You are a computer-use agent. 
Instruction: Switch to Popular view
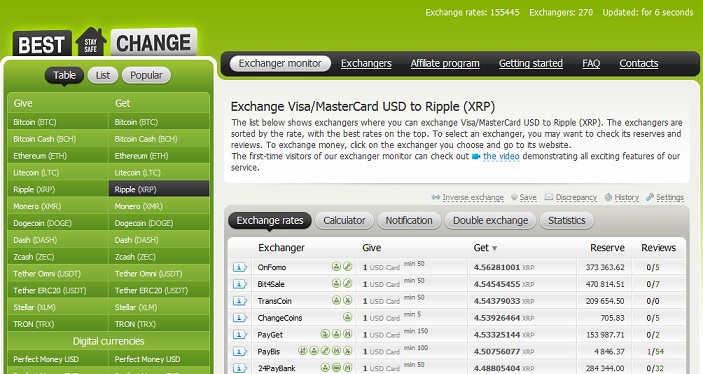pyautogui.click(x=146, y=75)
